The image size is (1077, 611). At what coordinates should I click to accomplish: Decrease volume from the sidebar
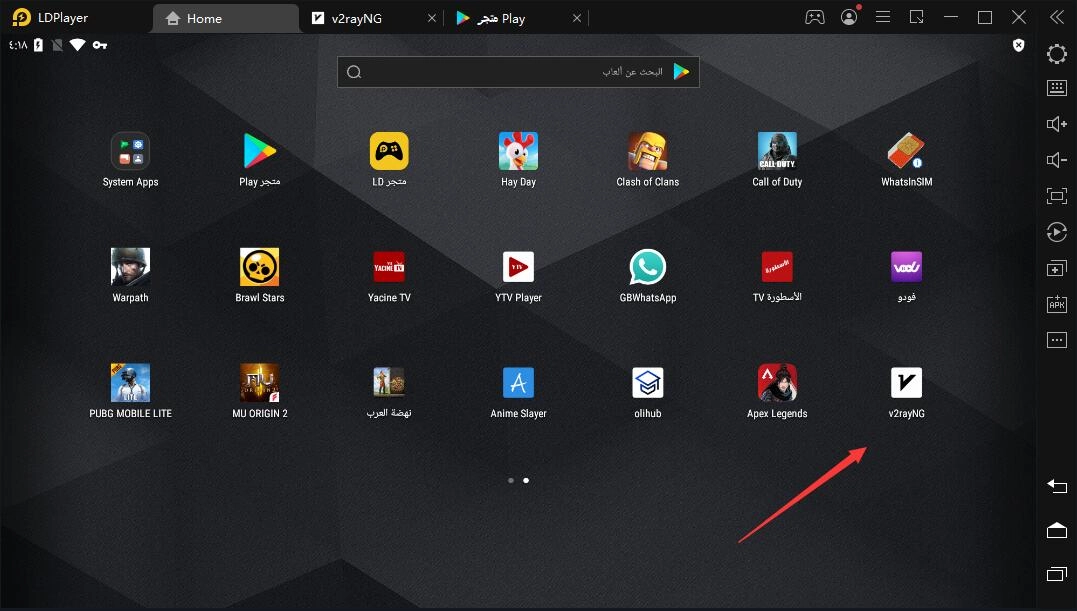pyautogui.click(x=1056, y=160)
